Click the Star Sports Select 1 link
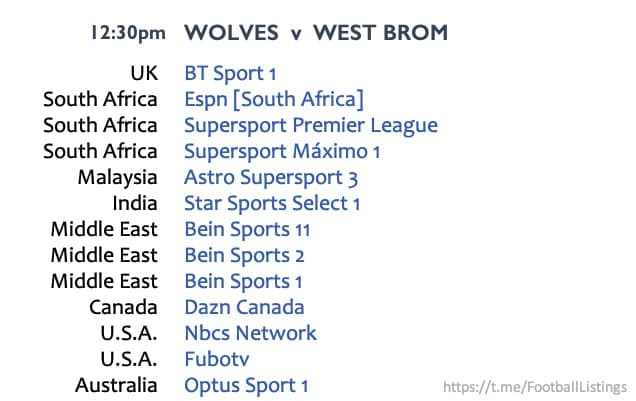 272,204
